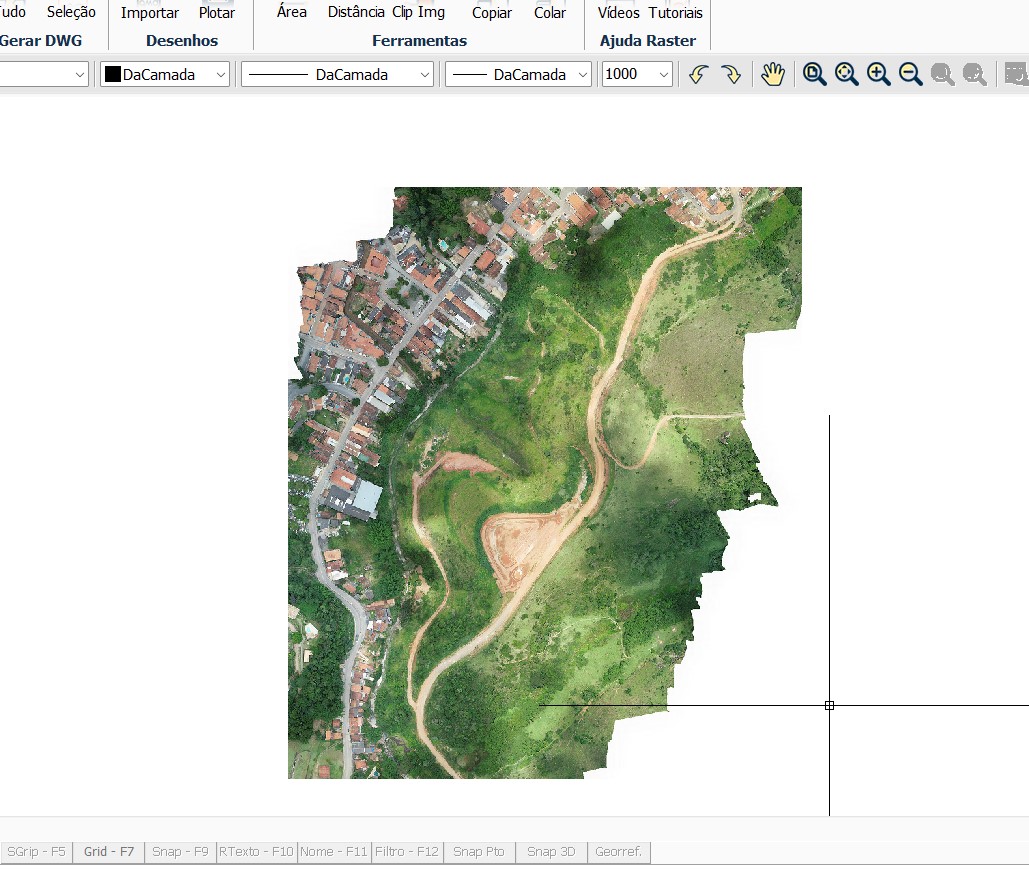Select the Pan tool icon

771,73
